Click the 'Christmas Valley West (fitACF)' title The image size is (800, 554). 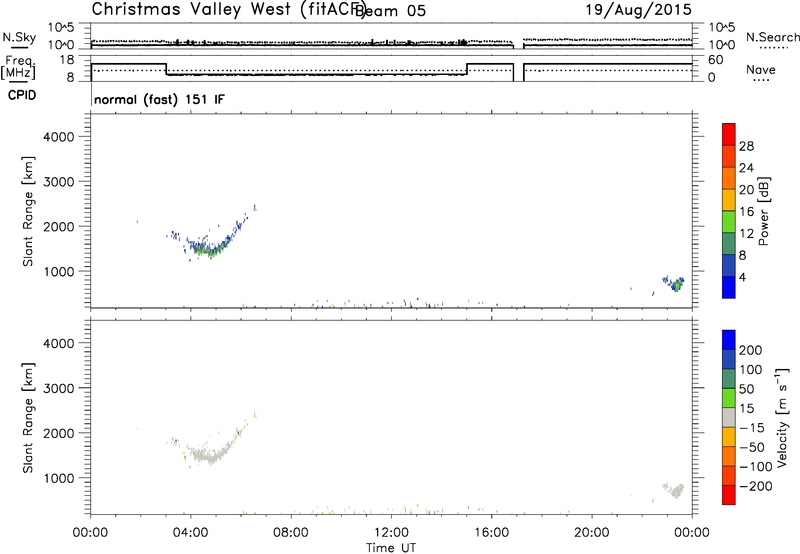click(228, 9)
